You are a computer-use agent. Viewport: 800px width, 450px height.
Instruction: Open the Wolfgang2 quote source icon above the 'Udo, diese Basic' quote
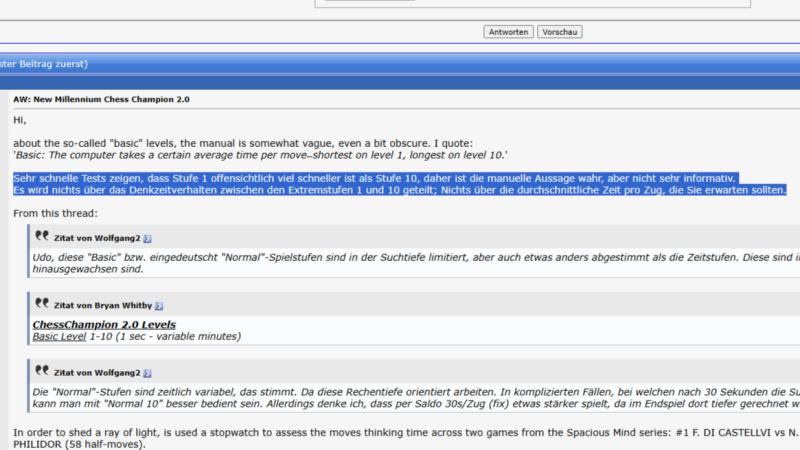[147, 238]
